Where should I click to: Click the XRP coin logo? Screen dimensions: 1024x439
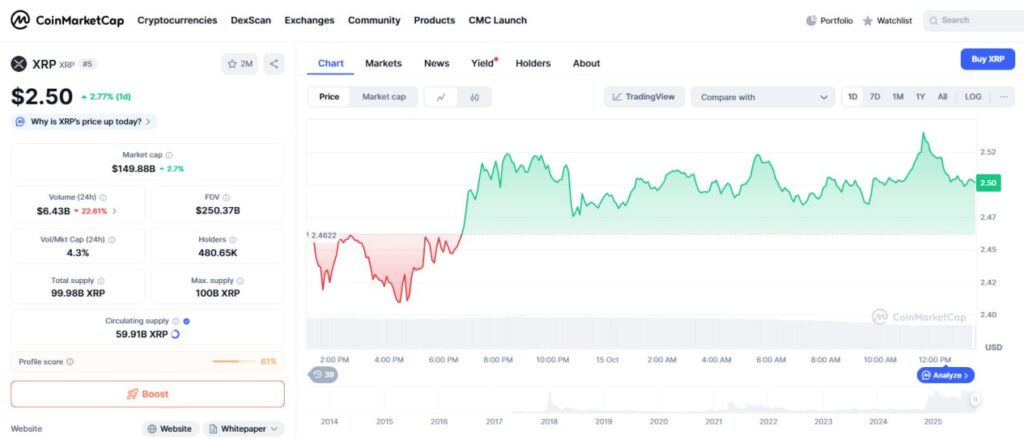[19, 64]
